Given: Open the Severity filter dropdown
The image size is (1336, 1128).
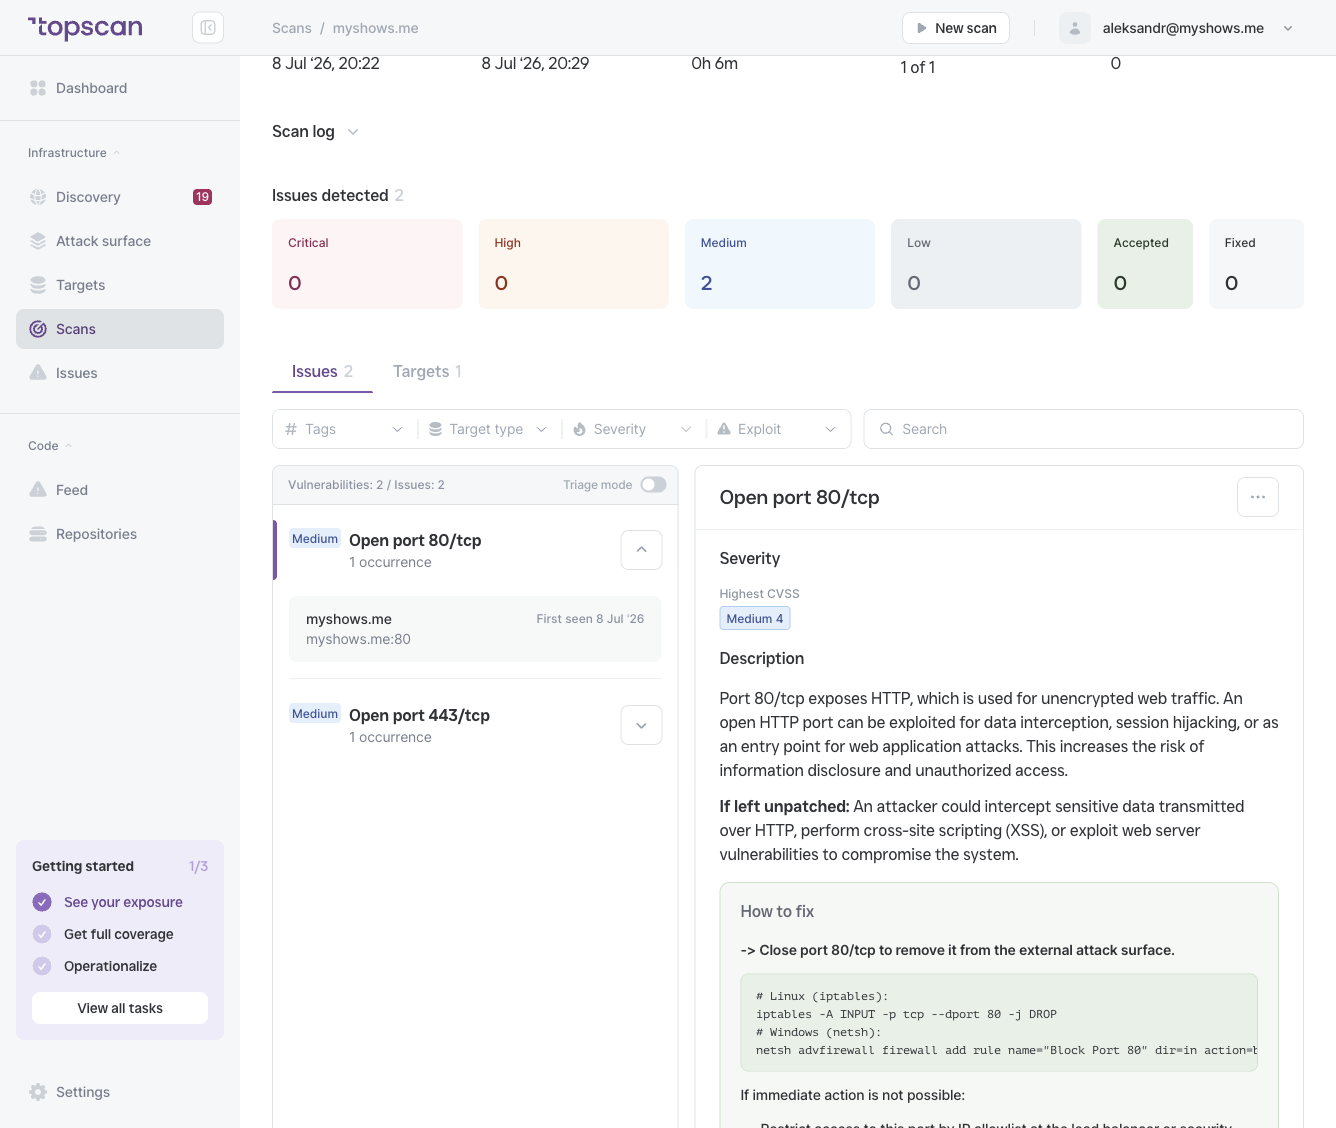Looking at the screenshot, I should pos(632,429).
